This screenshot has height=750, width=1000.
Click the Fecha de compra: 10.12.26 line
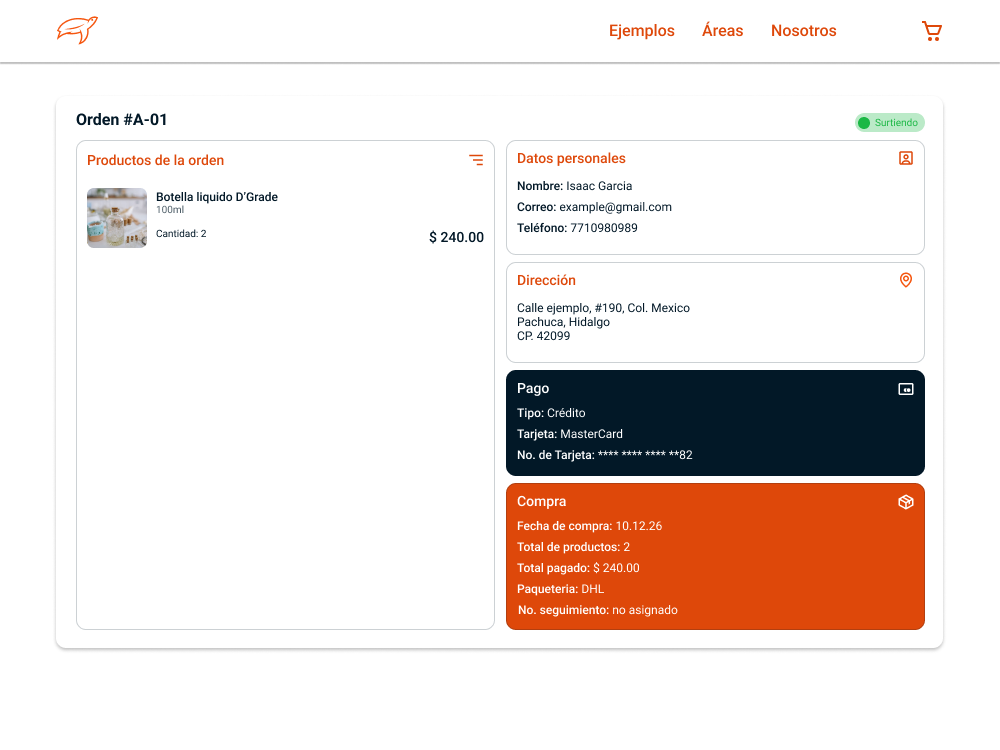(589, 526)
